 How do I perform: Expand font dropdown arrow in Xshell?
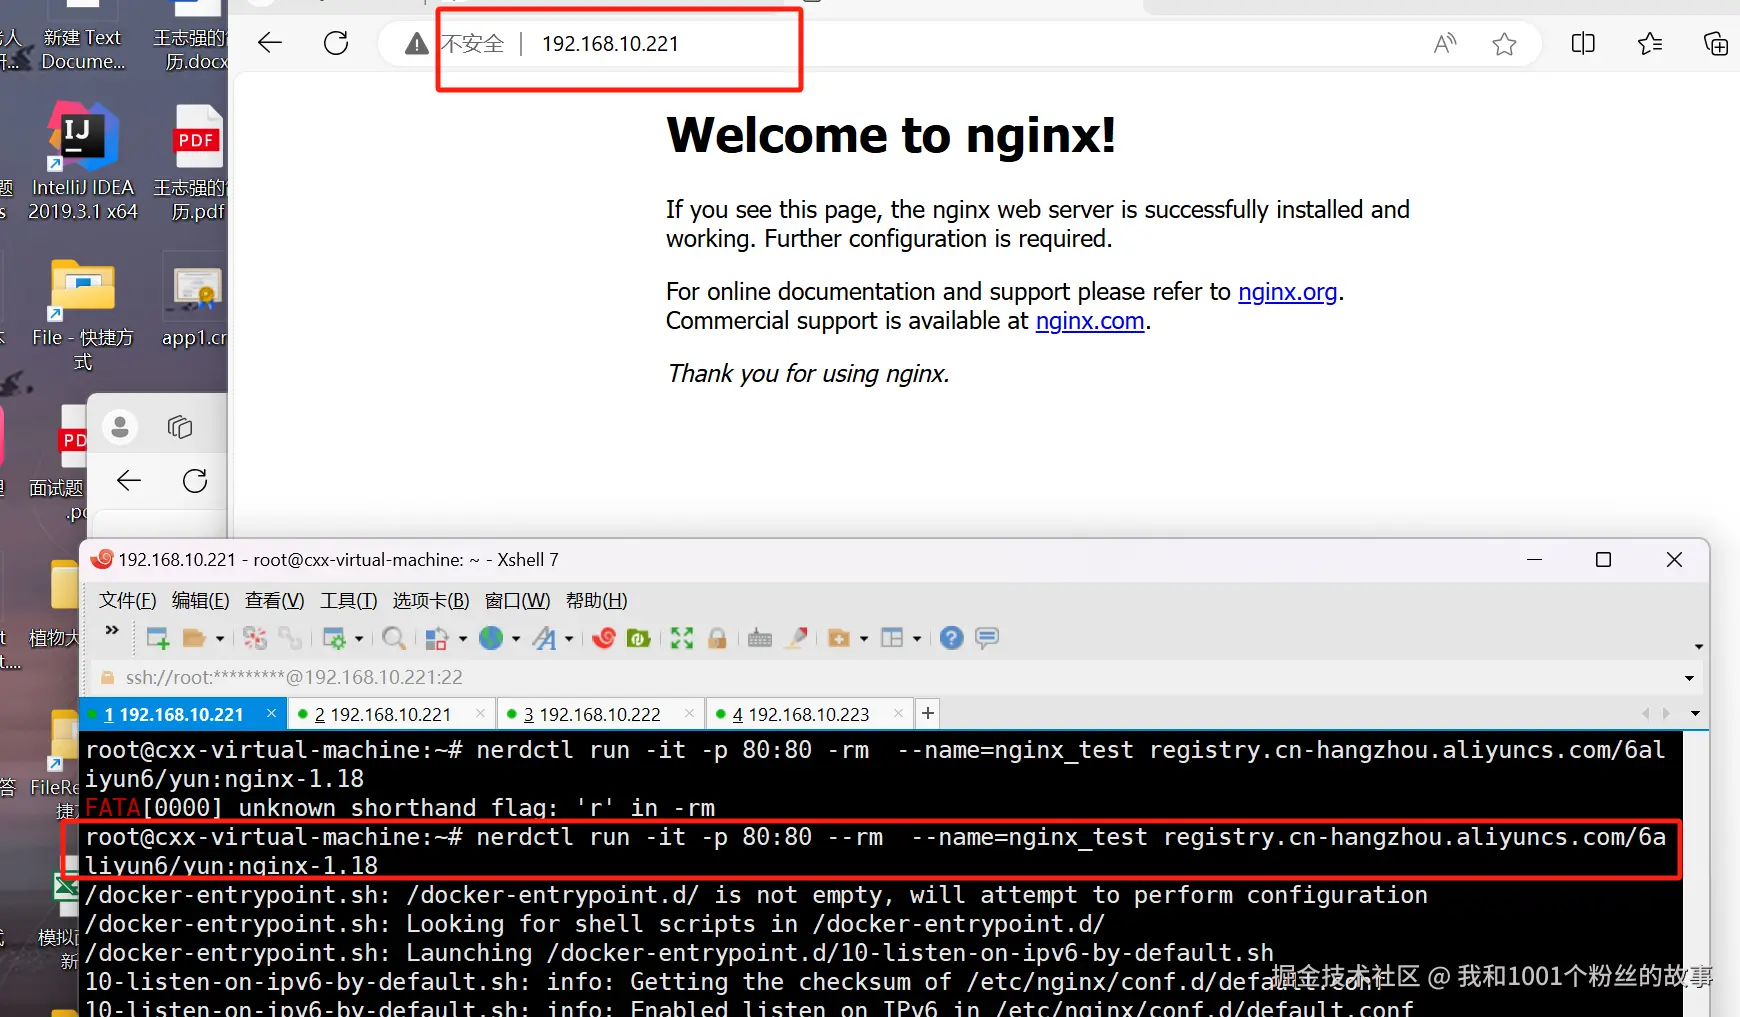point(569,639)
